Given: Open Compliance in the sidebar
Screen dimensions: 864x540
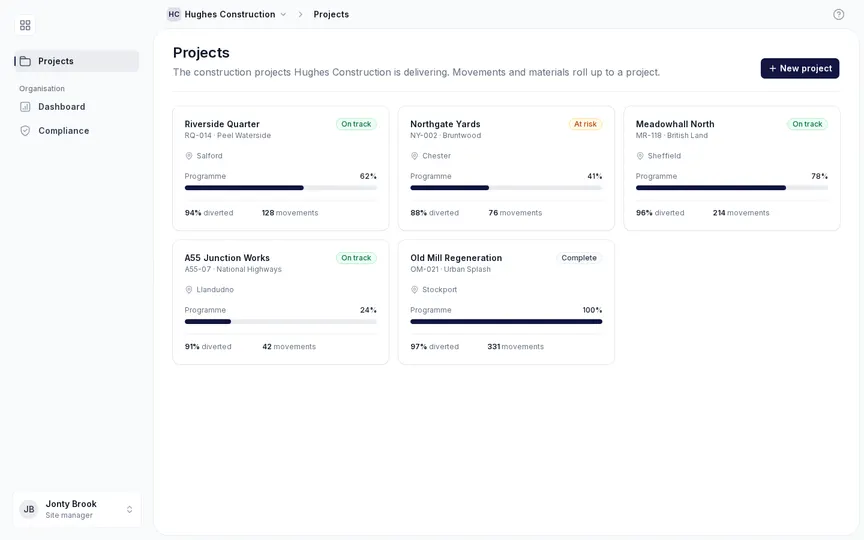Looking at the screenshot, I should (x=77, y=131).
